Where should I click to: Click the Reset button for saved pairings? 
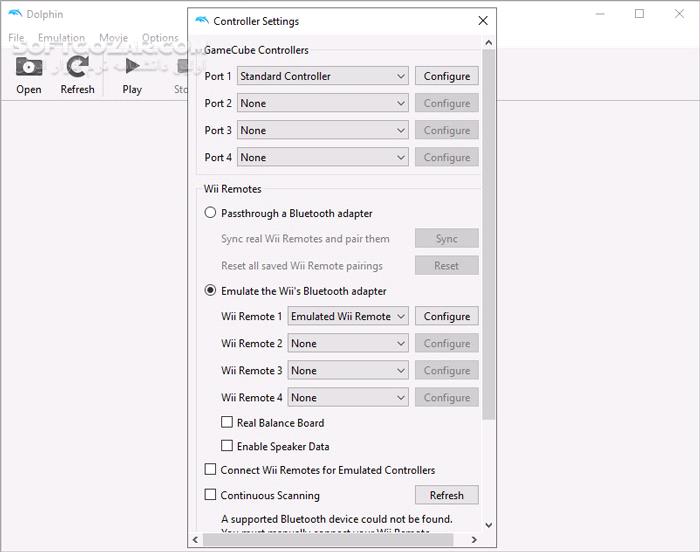click(x=447, y=266)
